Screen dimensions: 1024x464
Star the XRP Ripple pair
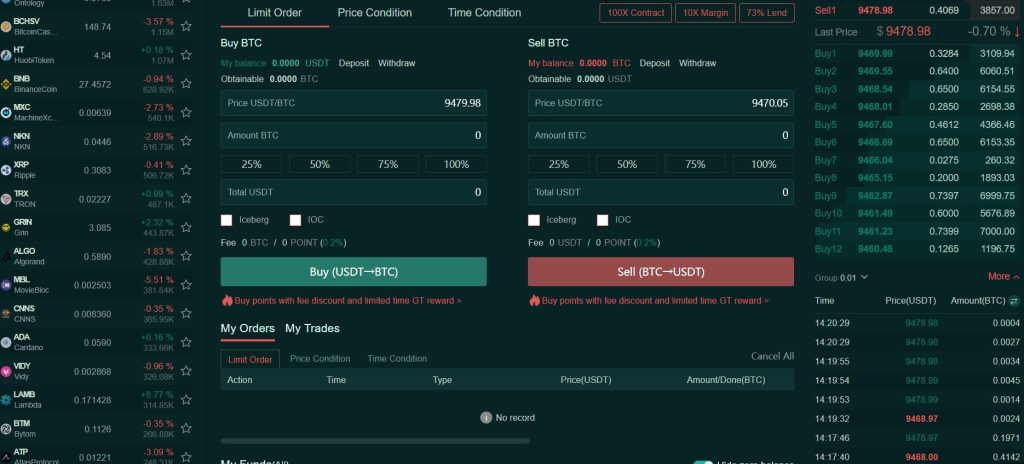186,170
